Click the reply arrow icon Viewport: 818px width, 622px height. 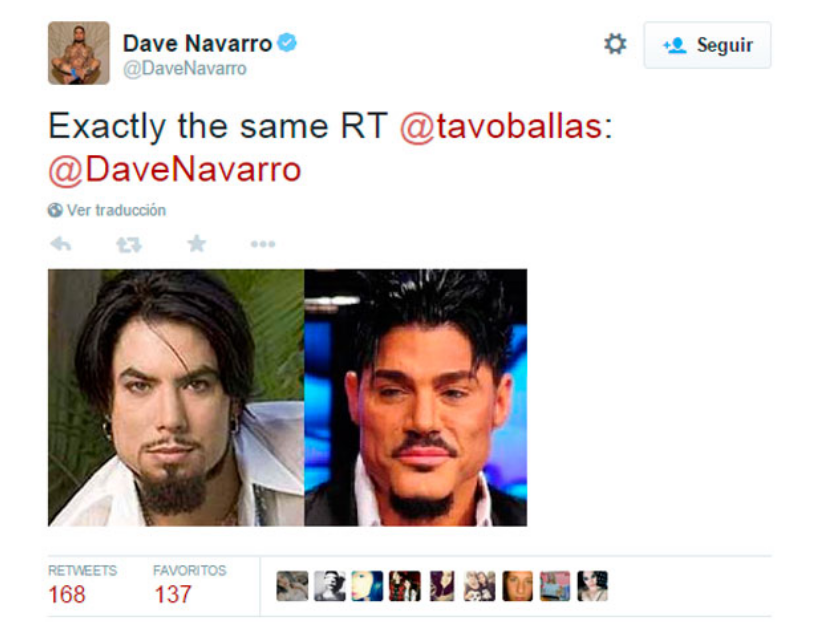61,244
